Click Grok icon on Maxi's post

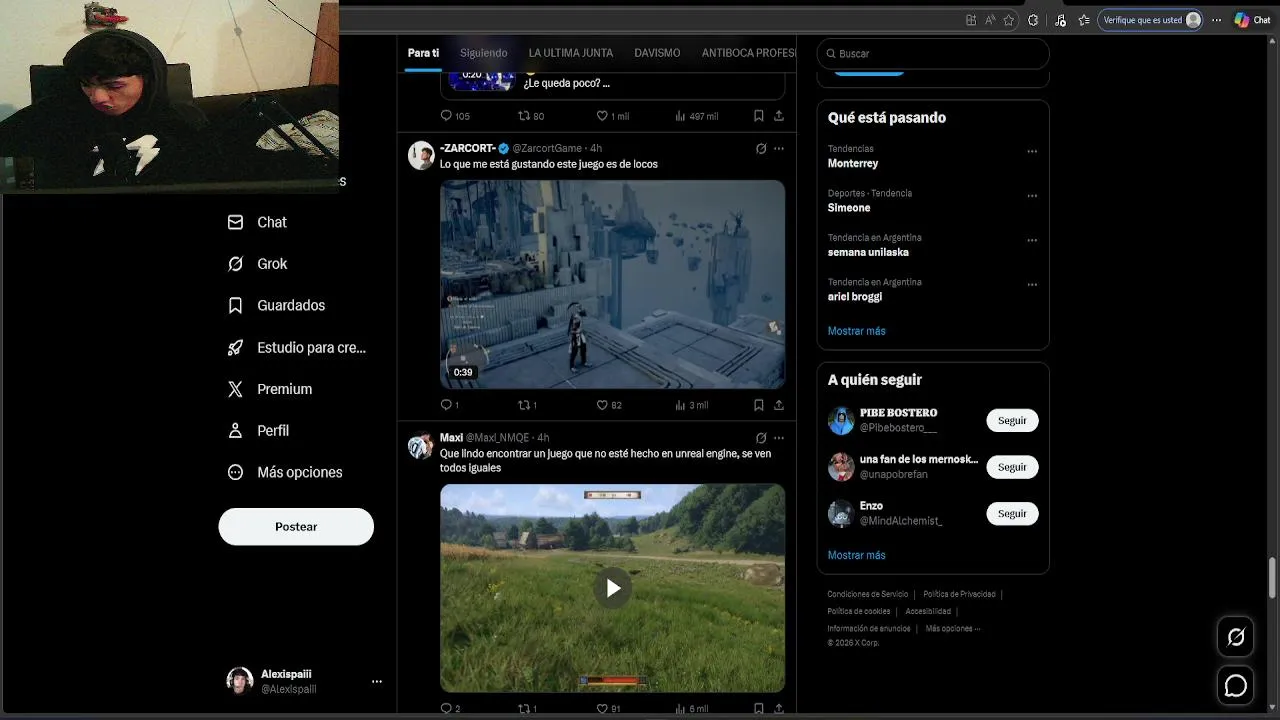click(x=761, y=438)
